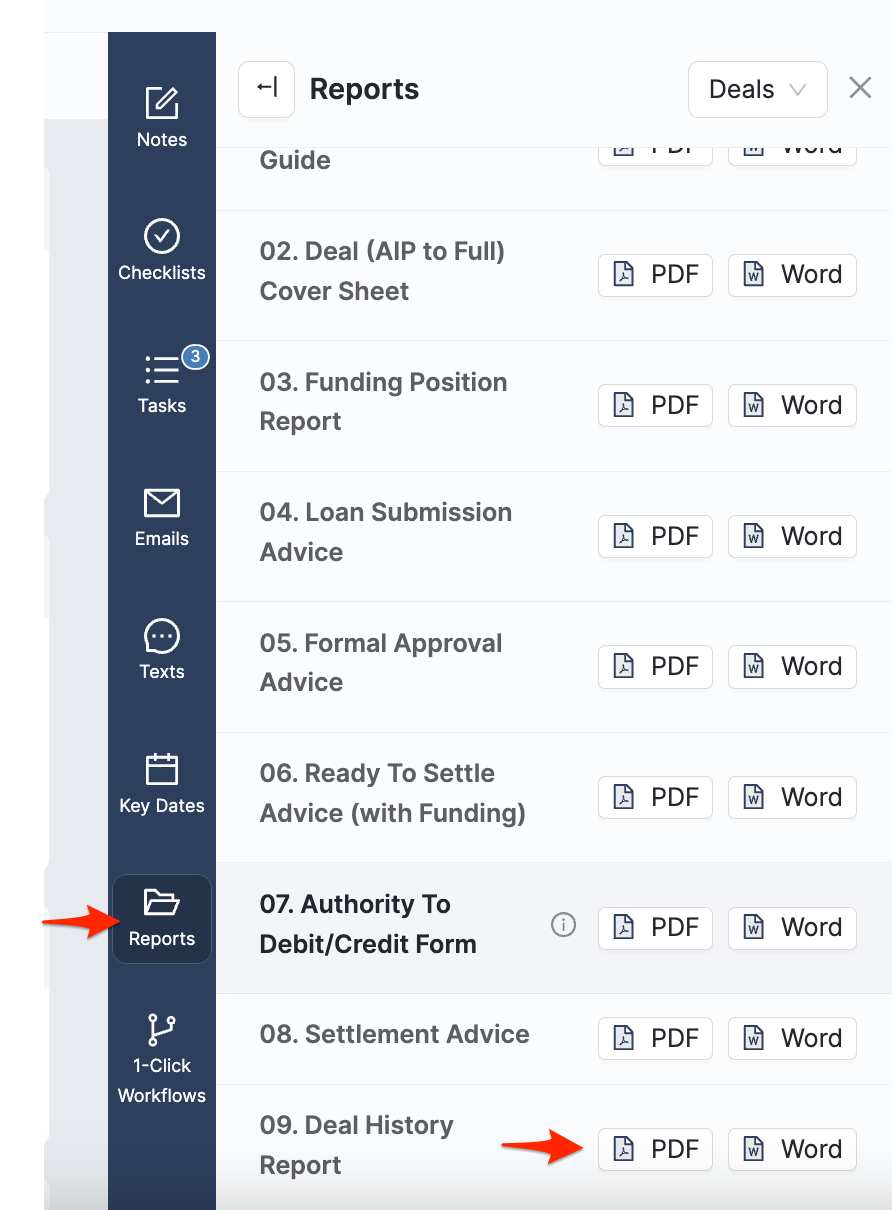The width and height of the screenshot is (892, 1210).
Task: Close the Reports panel with X
Action: click(x=860, y=88)
